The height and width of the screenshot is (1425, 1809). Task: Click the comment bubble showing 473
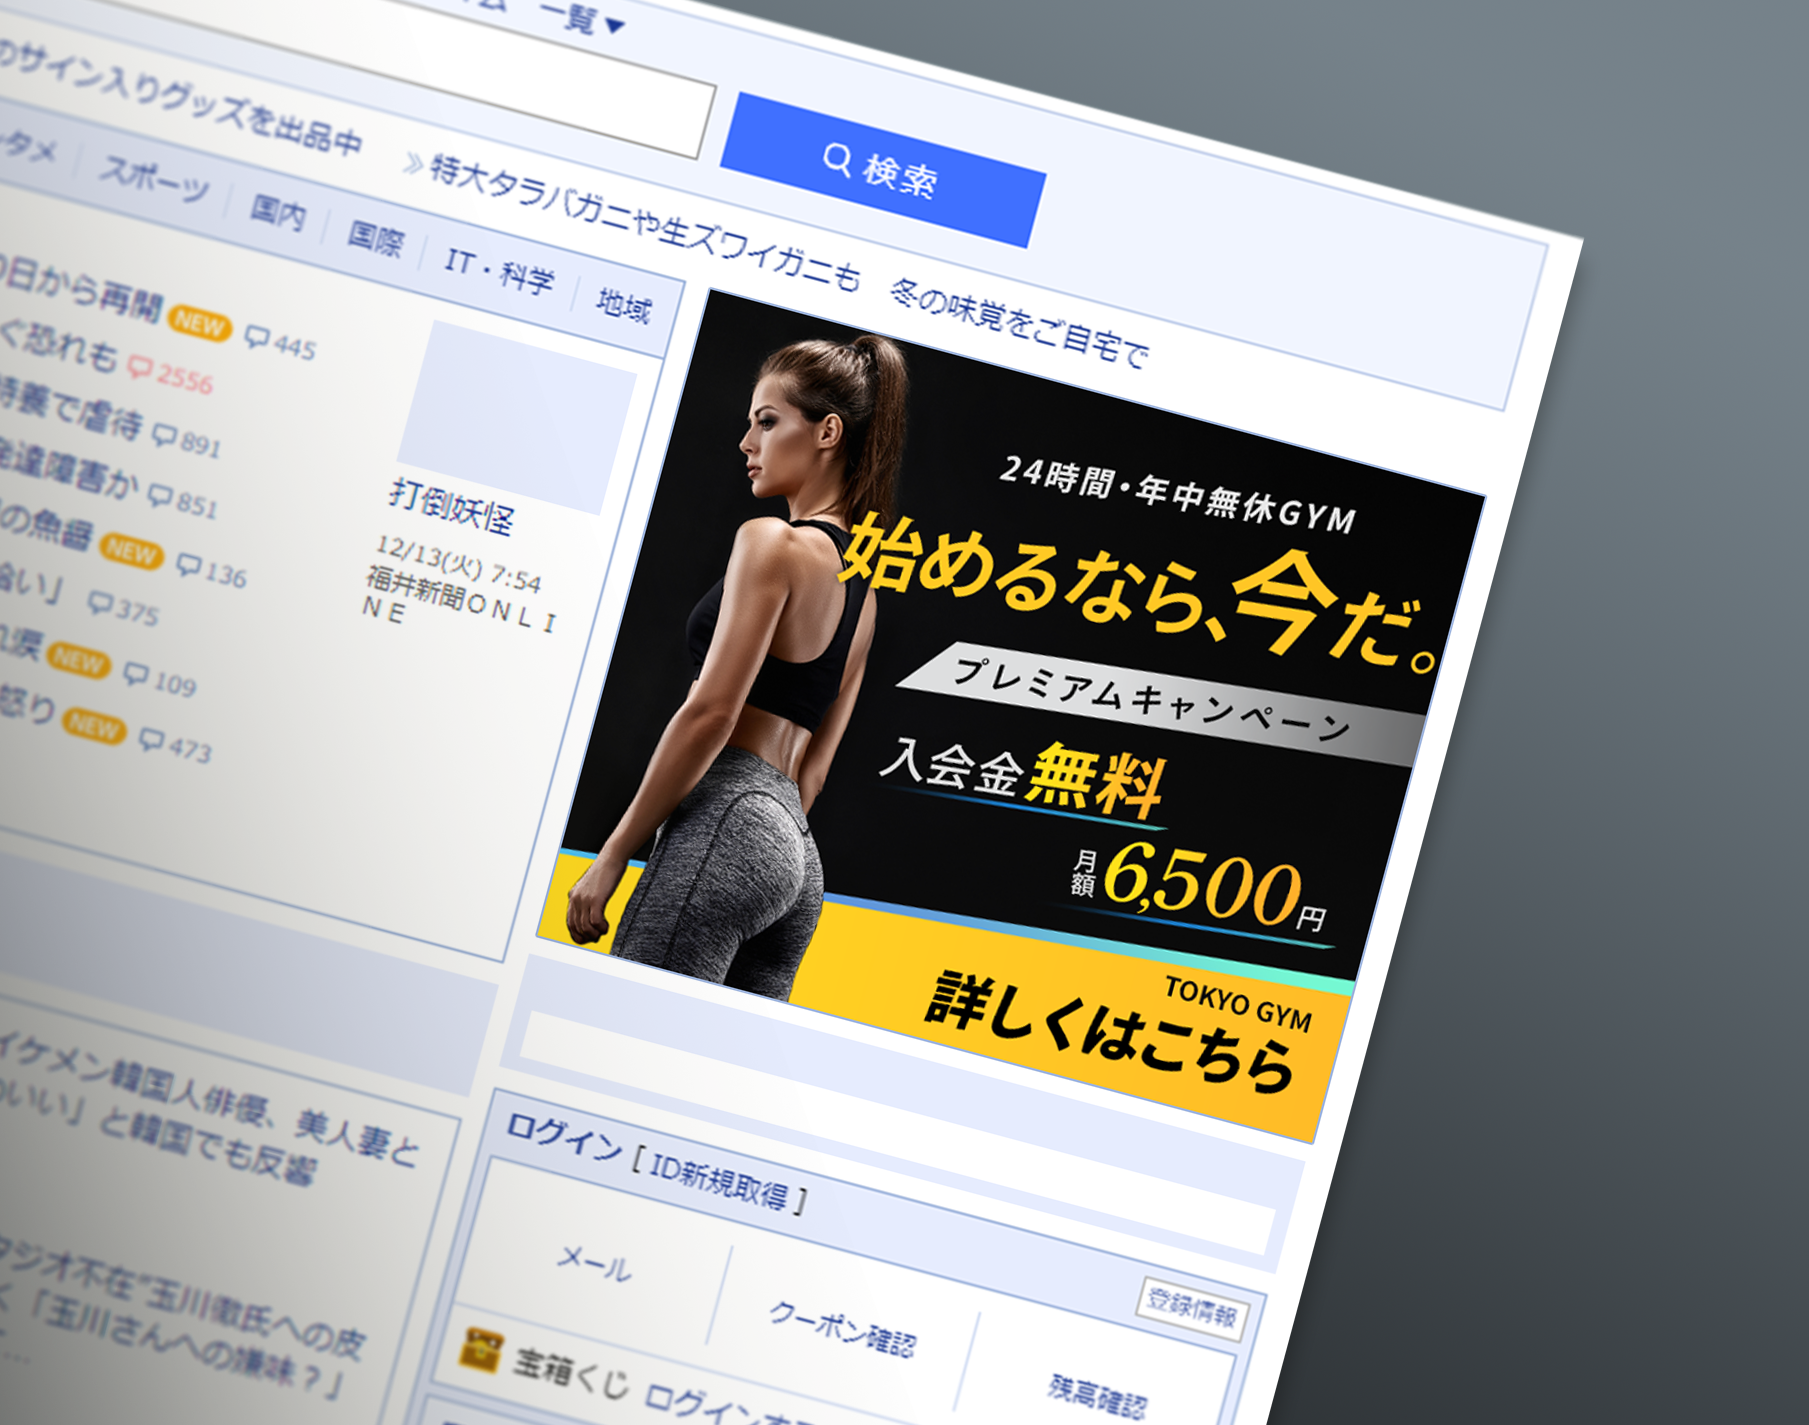pyautogui.click(x=151, y=739)
